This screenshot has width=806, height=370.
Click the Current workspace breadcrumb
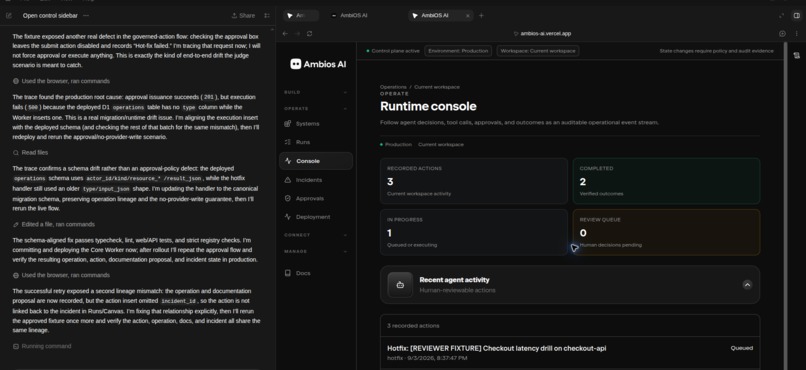[437, 87]
